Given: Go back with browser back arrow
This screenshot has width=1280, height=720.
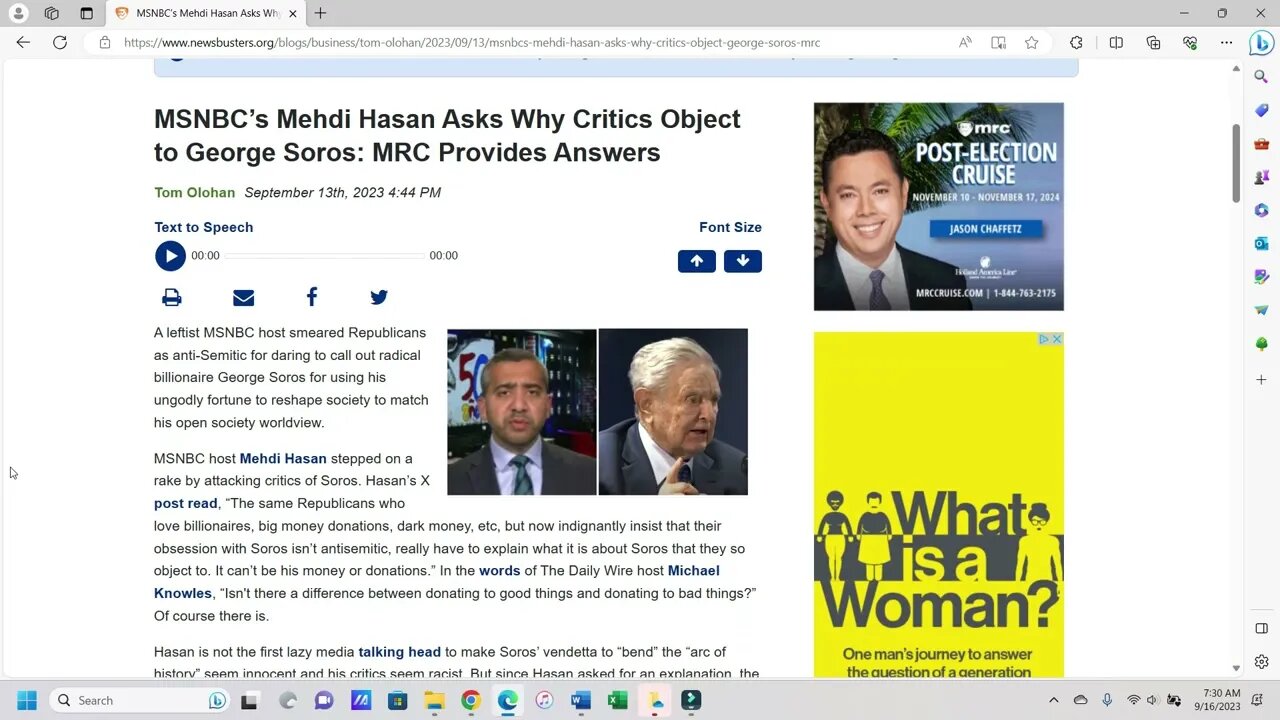Looking at the screenshot, I should (x=23, y=42).
